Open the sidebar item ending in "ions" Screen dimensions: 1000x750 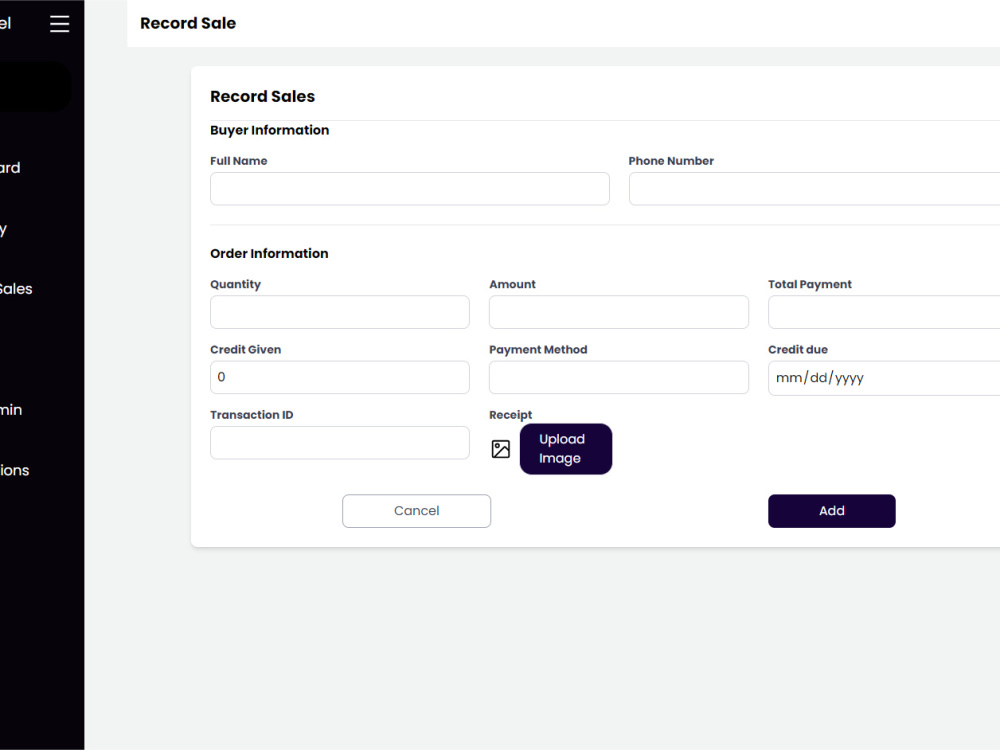(15, 470)
